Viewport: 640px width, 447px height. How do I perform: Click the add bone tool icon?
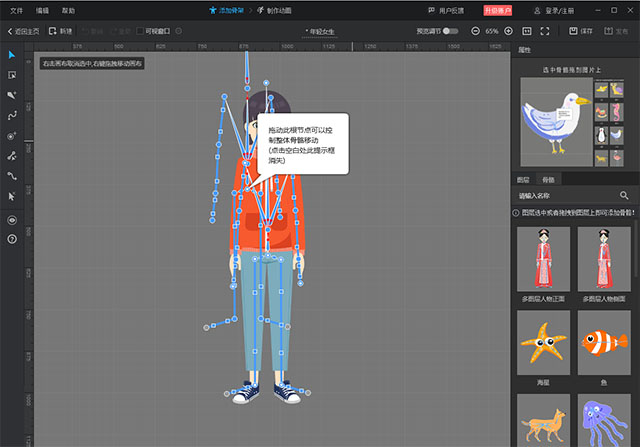(x=12, y=95)
